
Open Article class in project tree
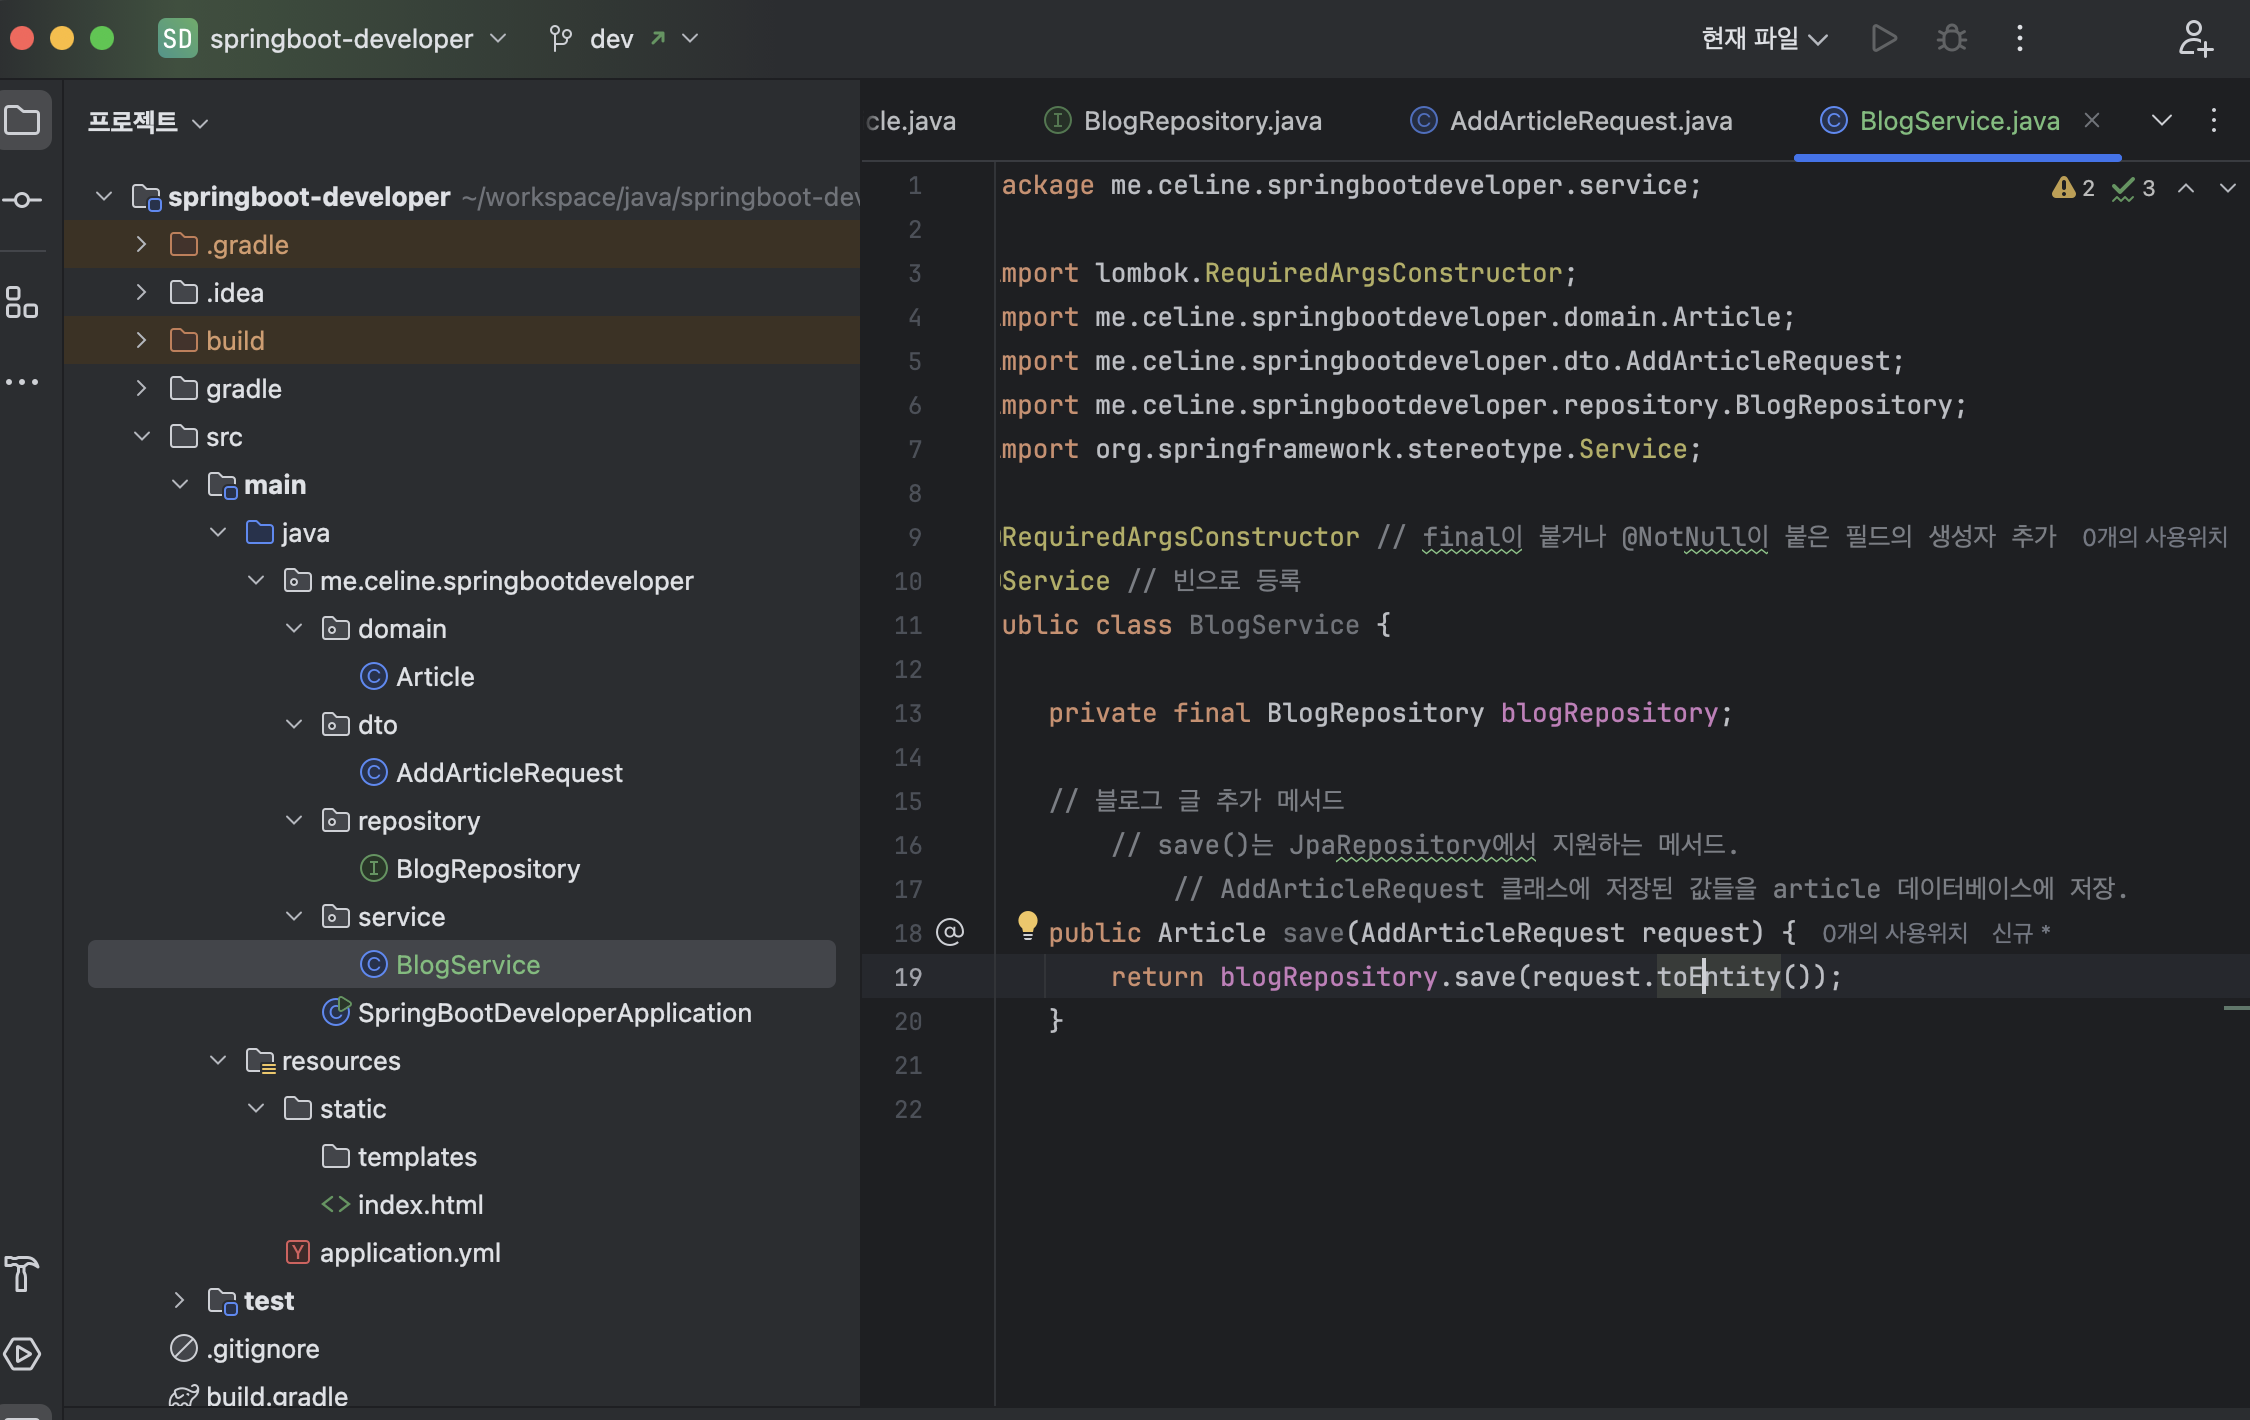tap(417, 677)
